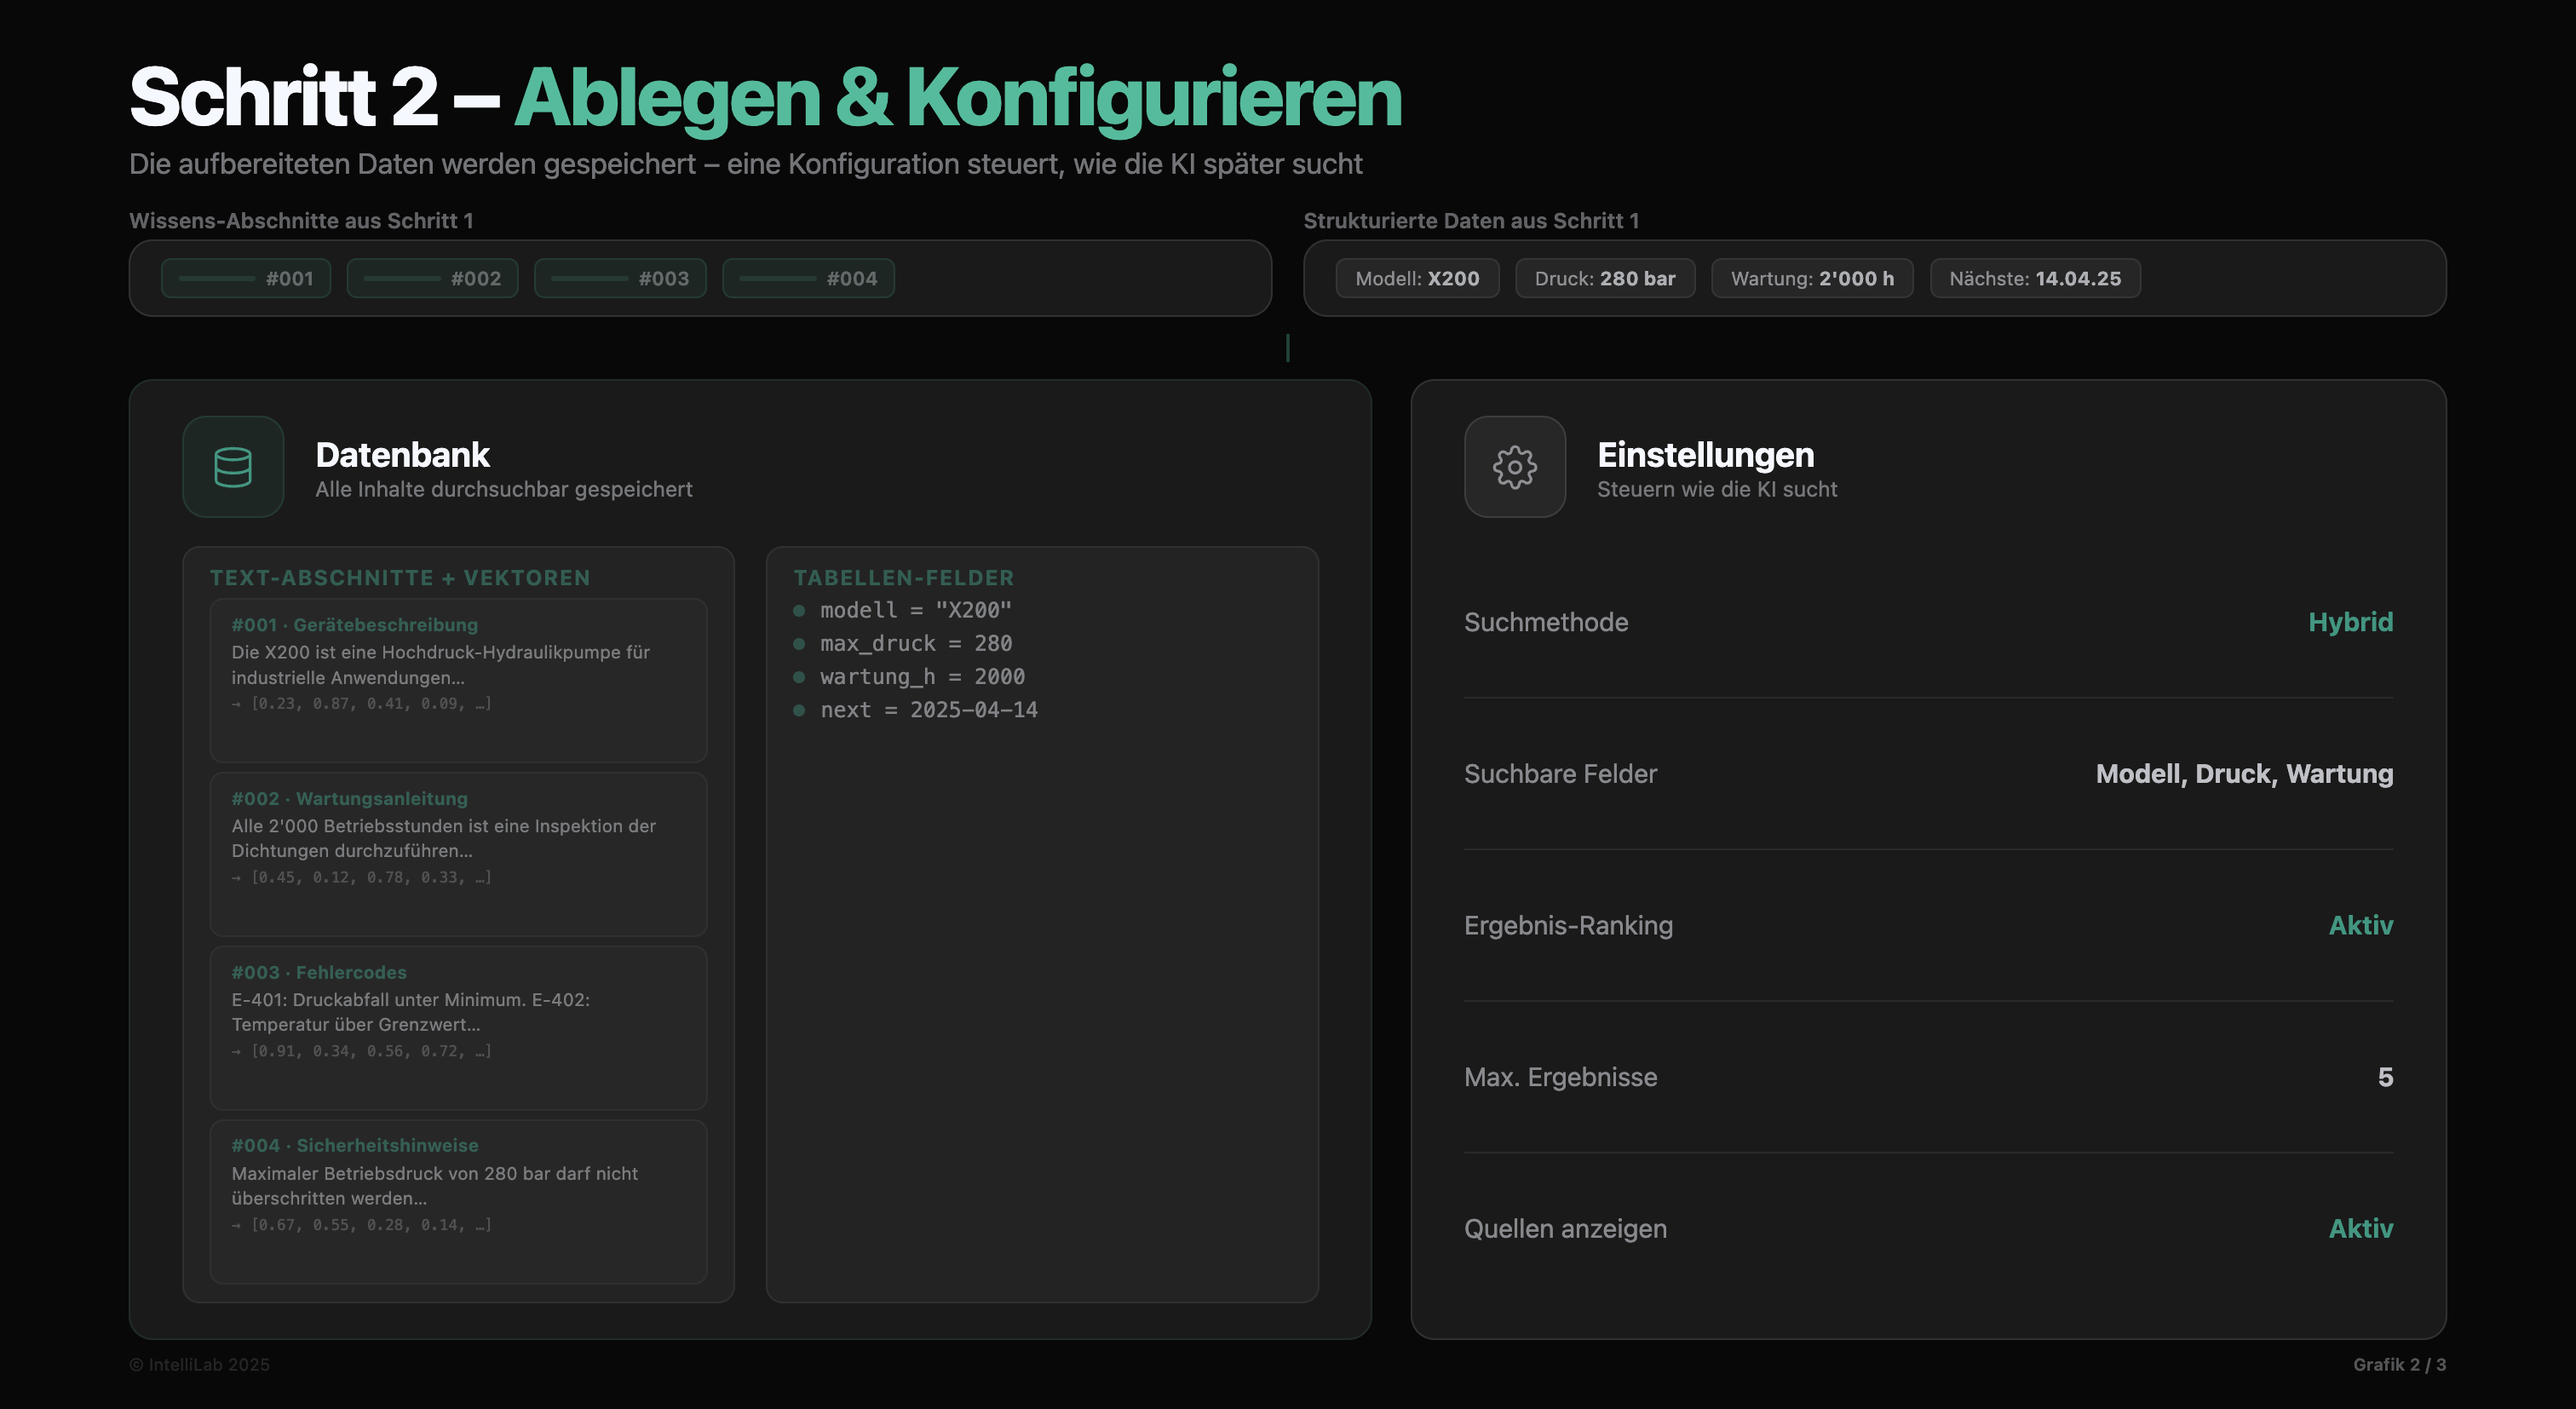The height and width of the screenshot is (1409, 2576).
Task: Open the #001 Gerätebeschreibung text card
Action: [x=458, y=680]
